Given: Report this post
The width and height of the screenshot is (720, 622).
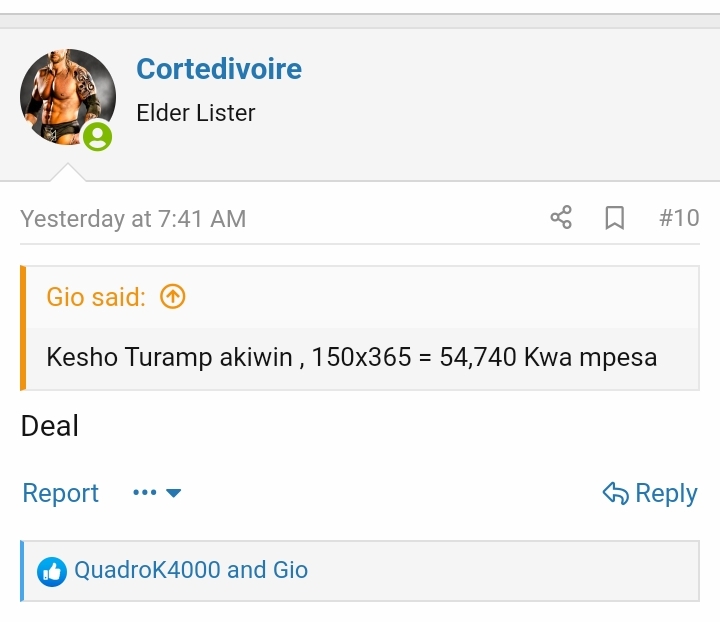Looking at the screenshot, I should coord(60,493).
